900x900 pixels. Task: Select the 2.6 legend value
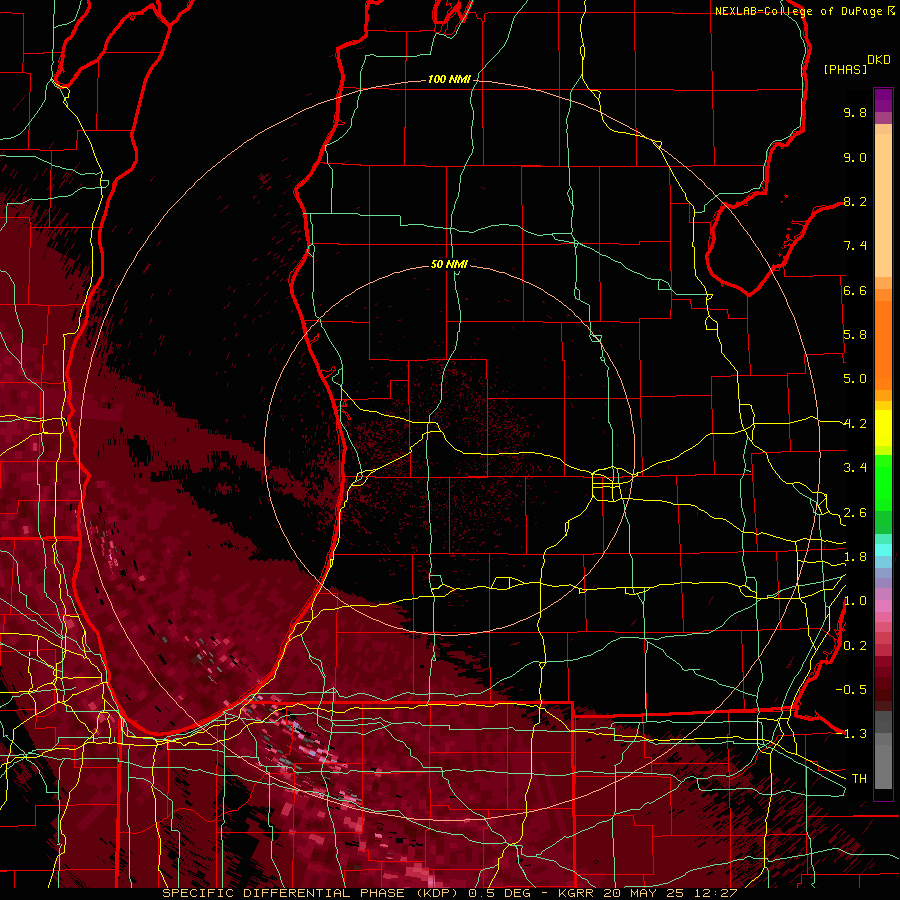tap(855, 513)
